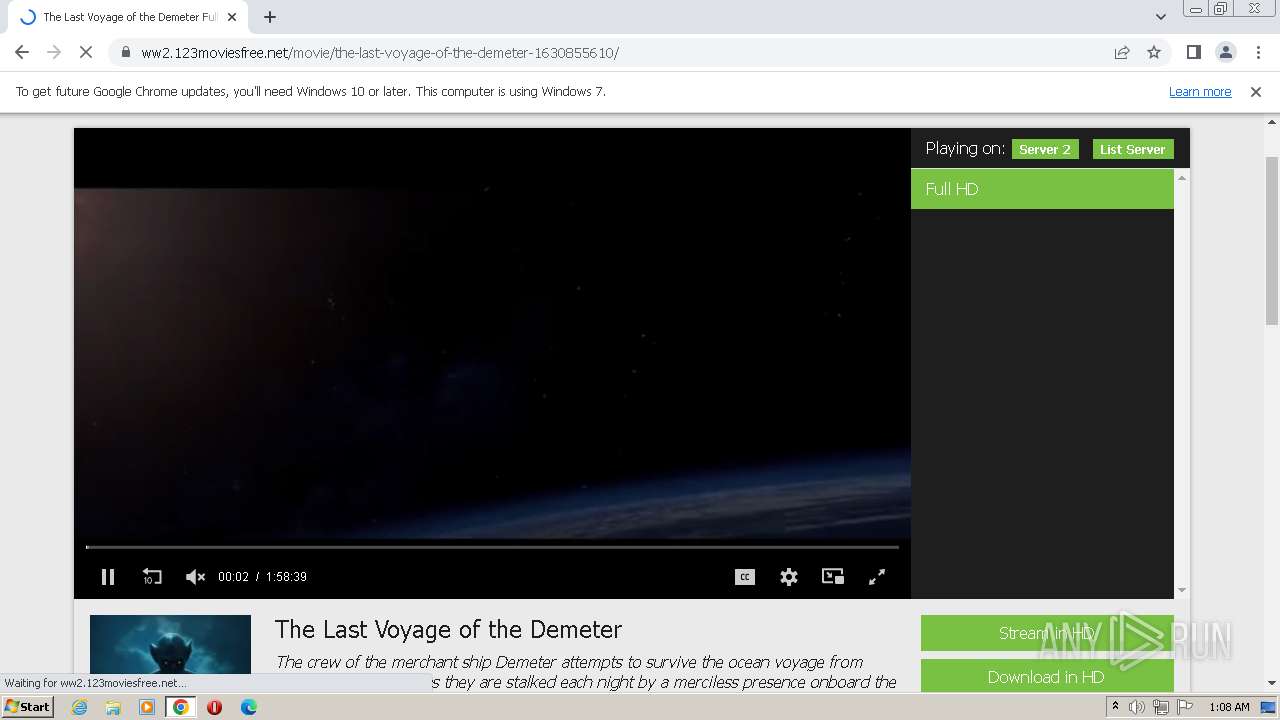The image size is (1280, 720).
Task: Toggle closed captions CC button
Action: coord(745,577)
